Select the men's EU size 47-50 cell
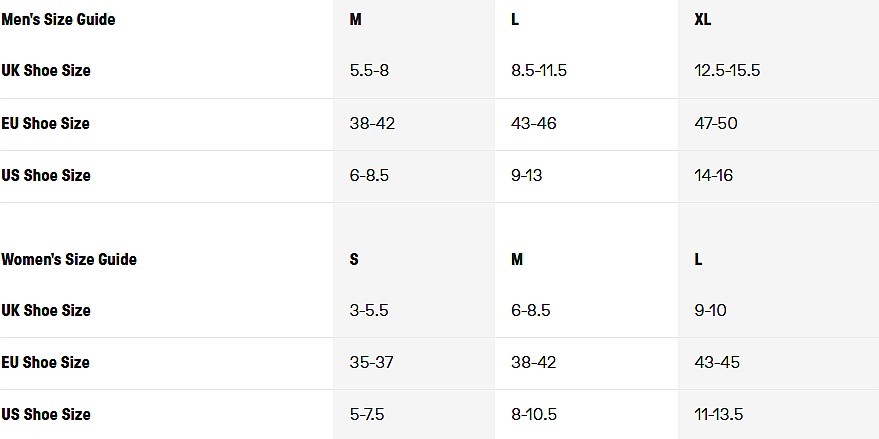This screenshot has height=439, width=879. tap(715, 123)
